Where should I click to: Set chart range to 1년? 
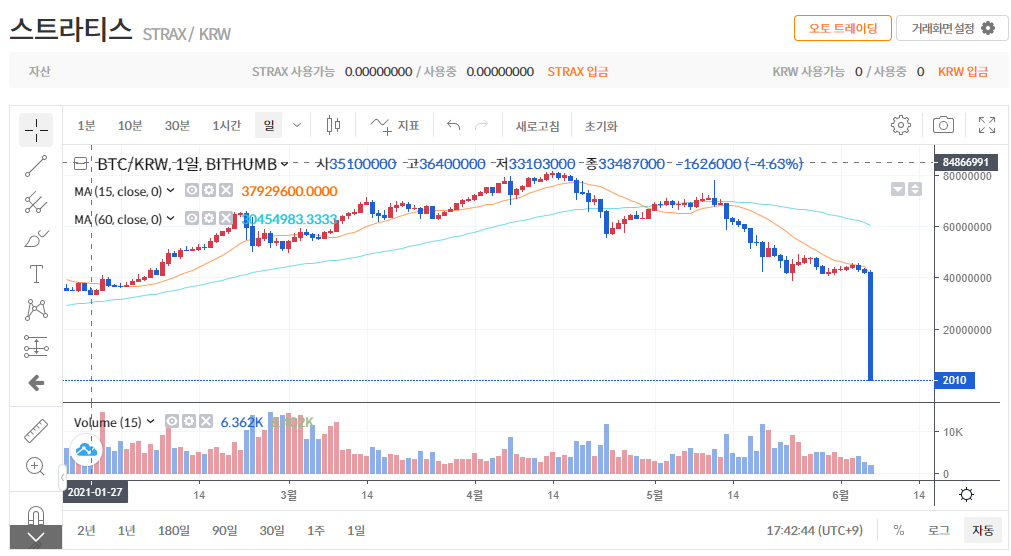click(x=126, y=530)
